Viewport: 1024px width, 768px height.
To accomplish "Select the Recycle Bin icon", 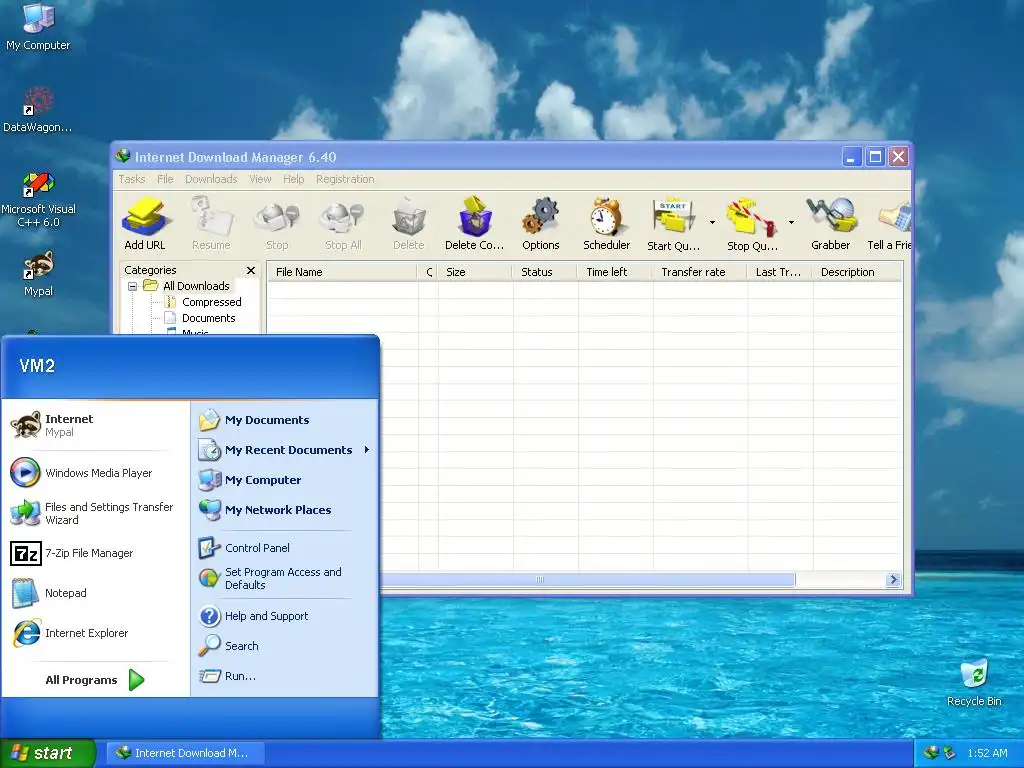I will 974,682.
